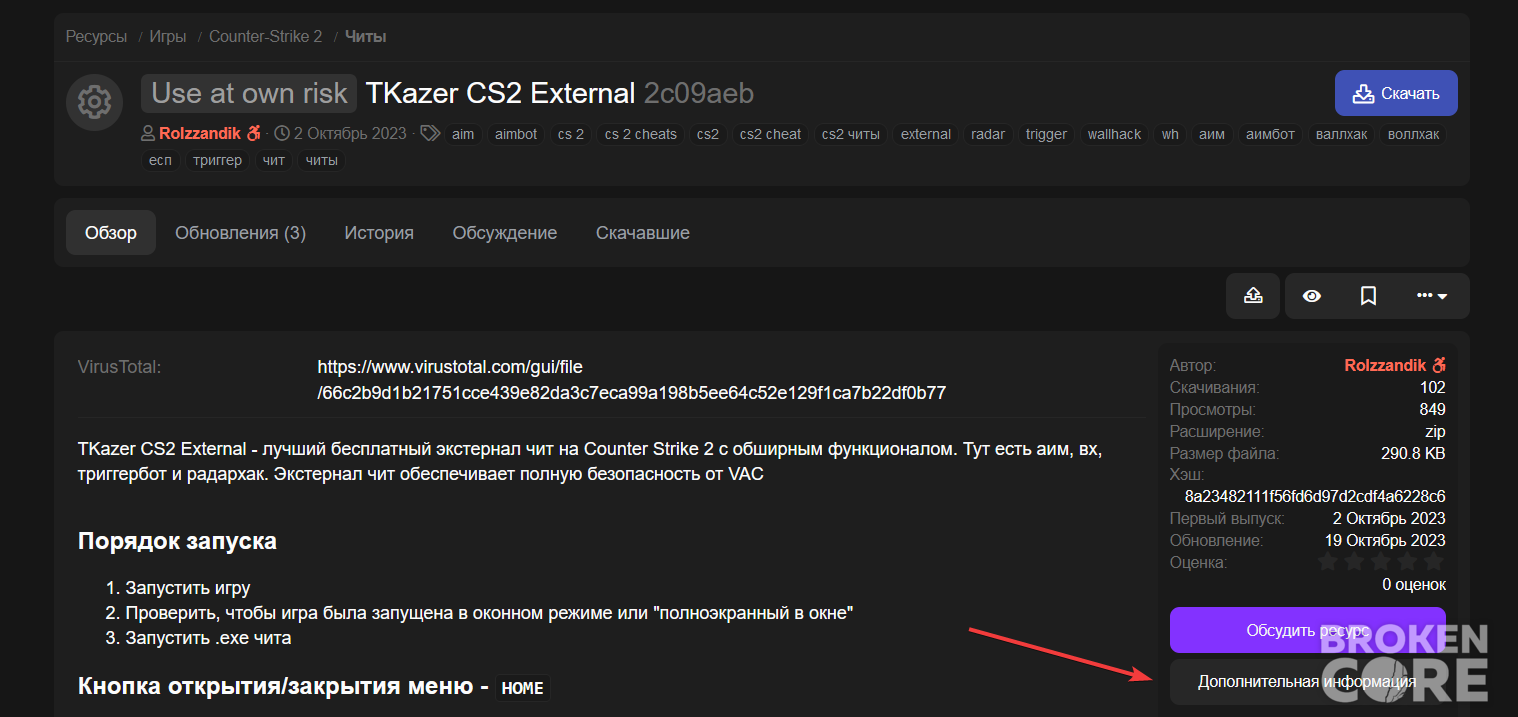Toggle the eye watch icon button
Screen dimensions: 1518x717
1312,296
